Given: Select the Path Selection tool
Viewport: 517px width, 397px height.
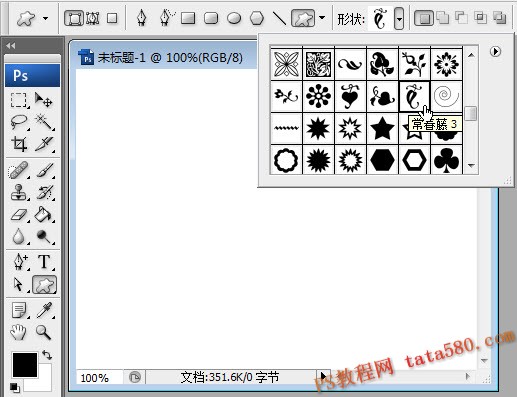Looking at the screenshot, I should (x=19, y=285).
